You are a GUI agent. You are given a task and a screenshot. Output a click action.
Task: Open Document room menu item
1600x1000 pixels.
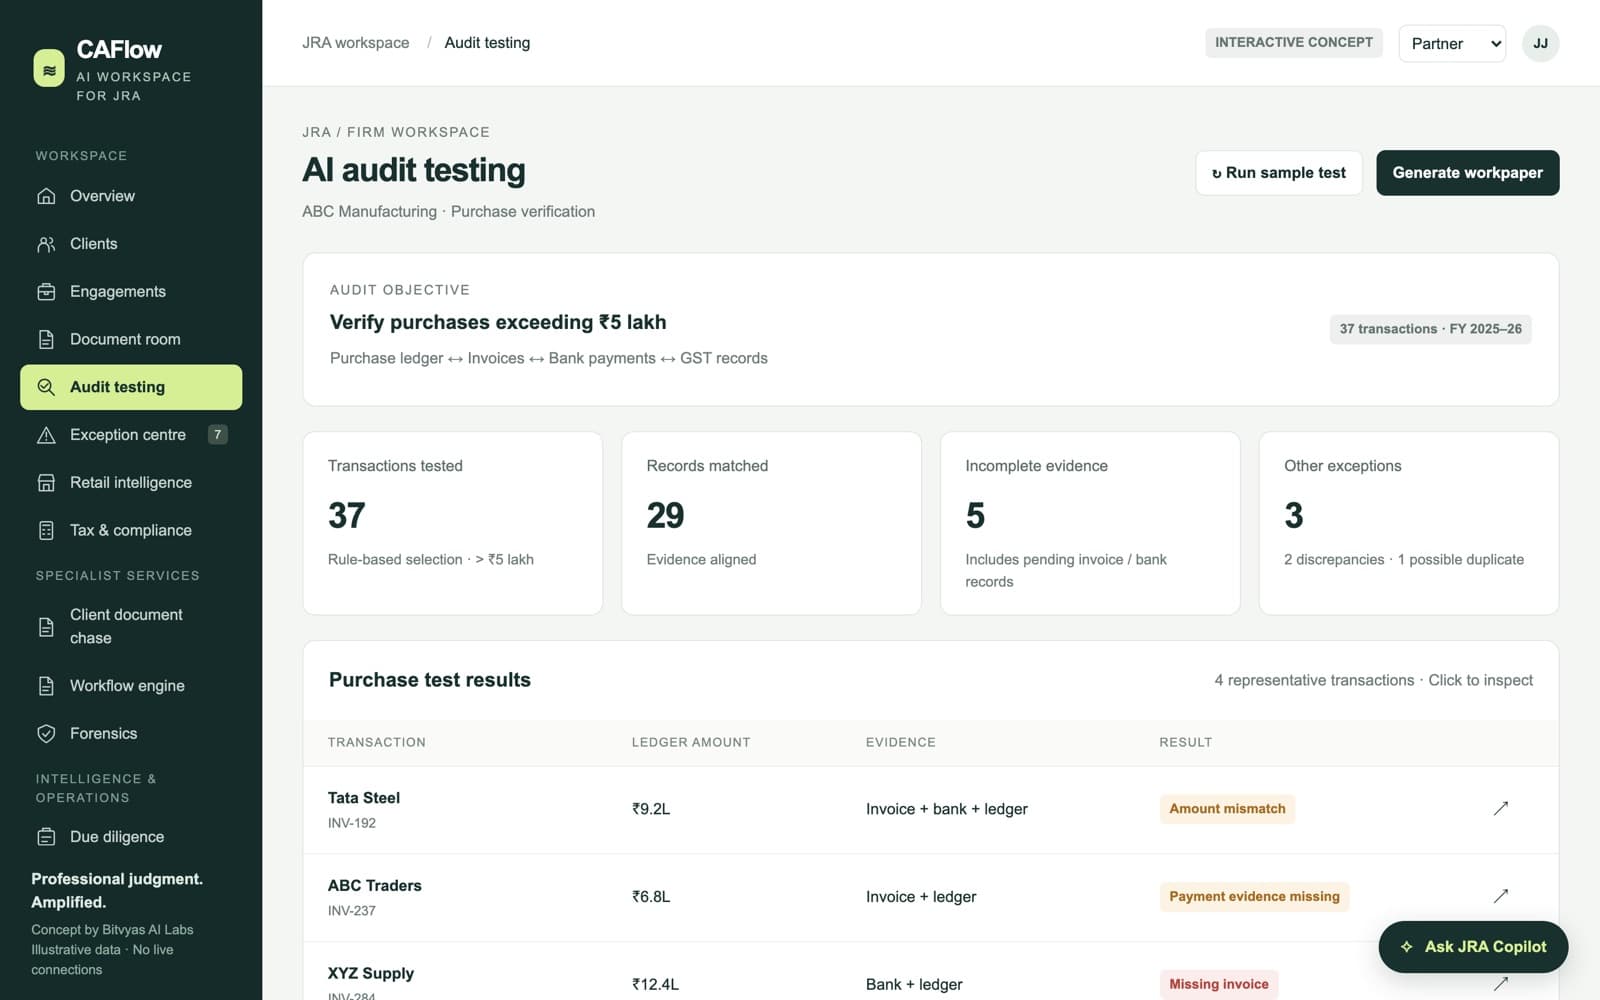tap(131, 339)
